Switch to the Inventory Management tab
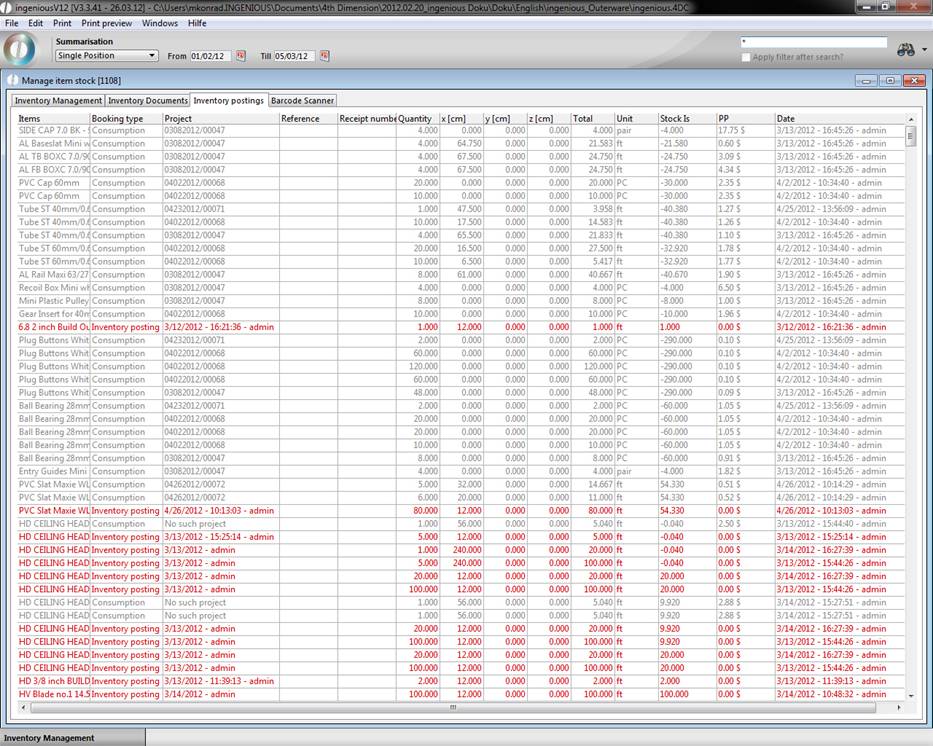 58,100
